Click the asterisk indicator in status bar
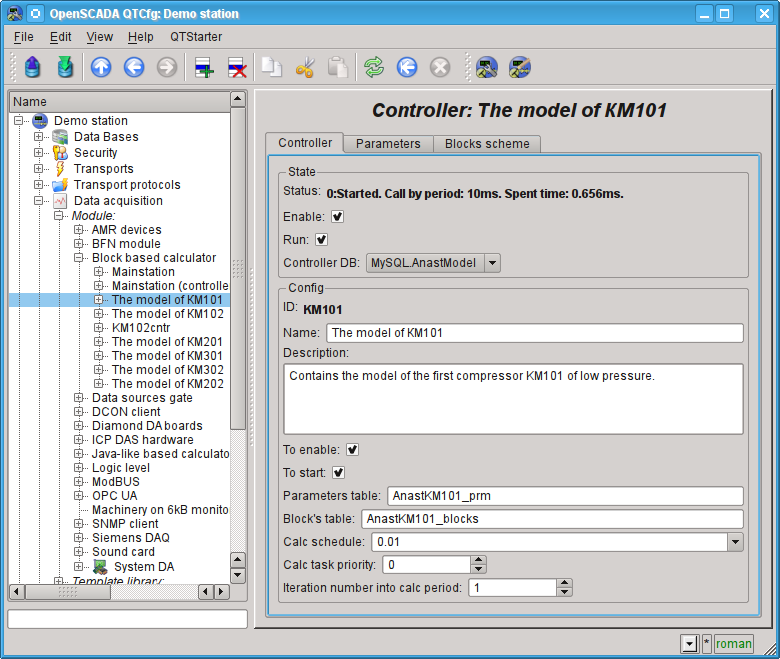The width and height of the screenshot is (780, 659). tap(706, 644)
